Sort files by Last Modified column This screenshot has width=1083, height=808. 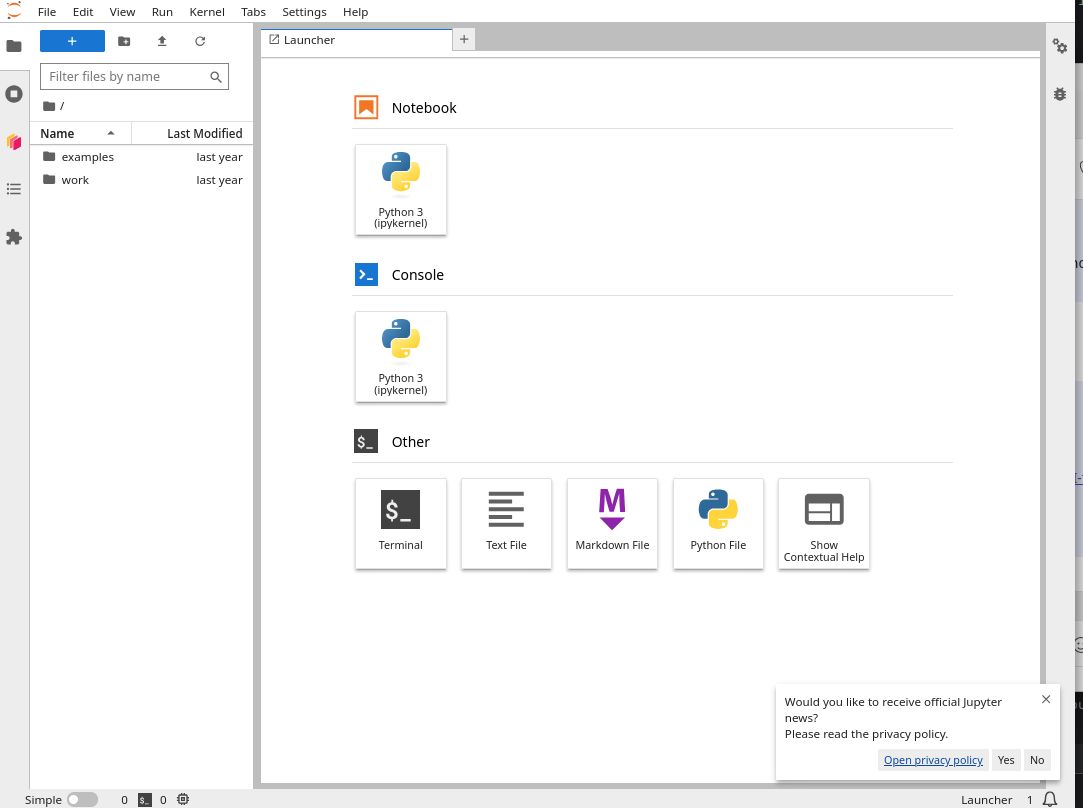pyautogui.click(x=204, y=133)
